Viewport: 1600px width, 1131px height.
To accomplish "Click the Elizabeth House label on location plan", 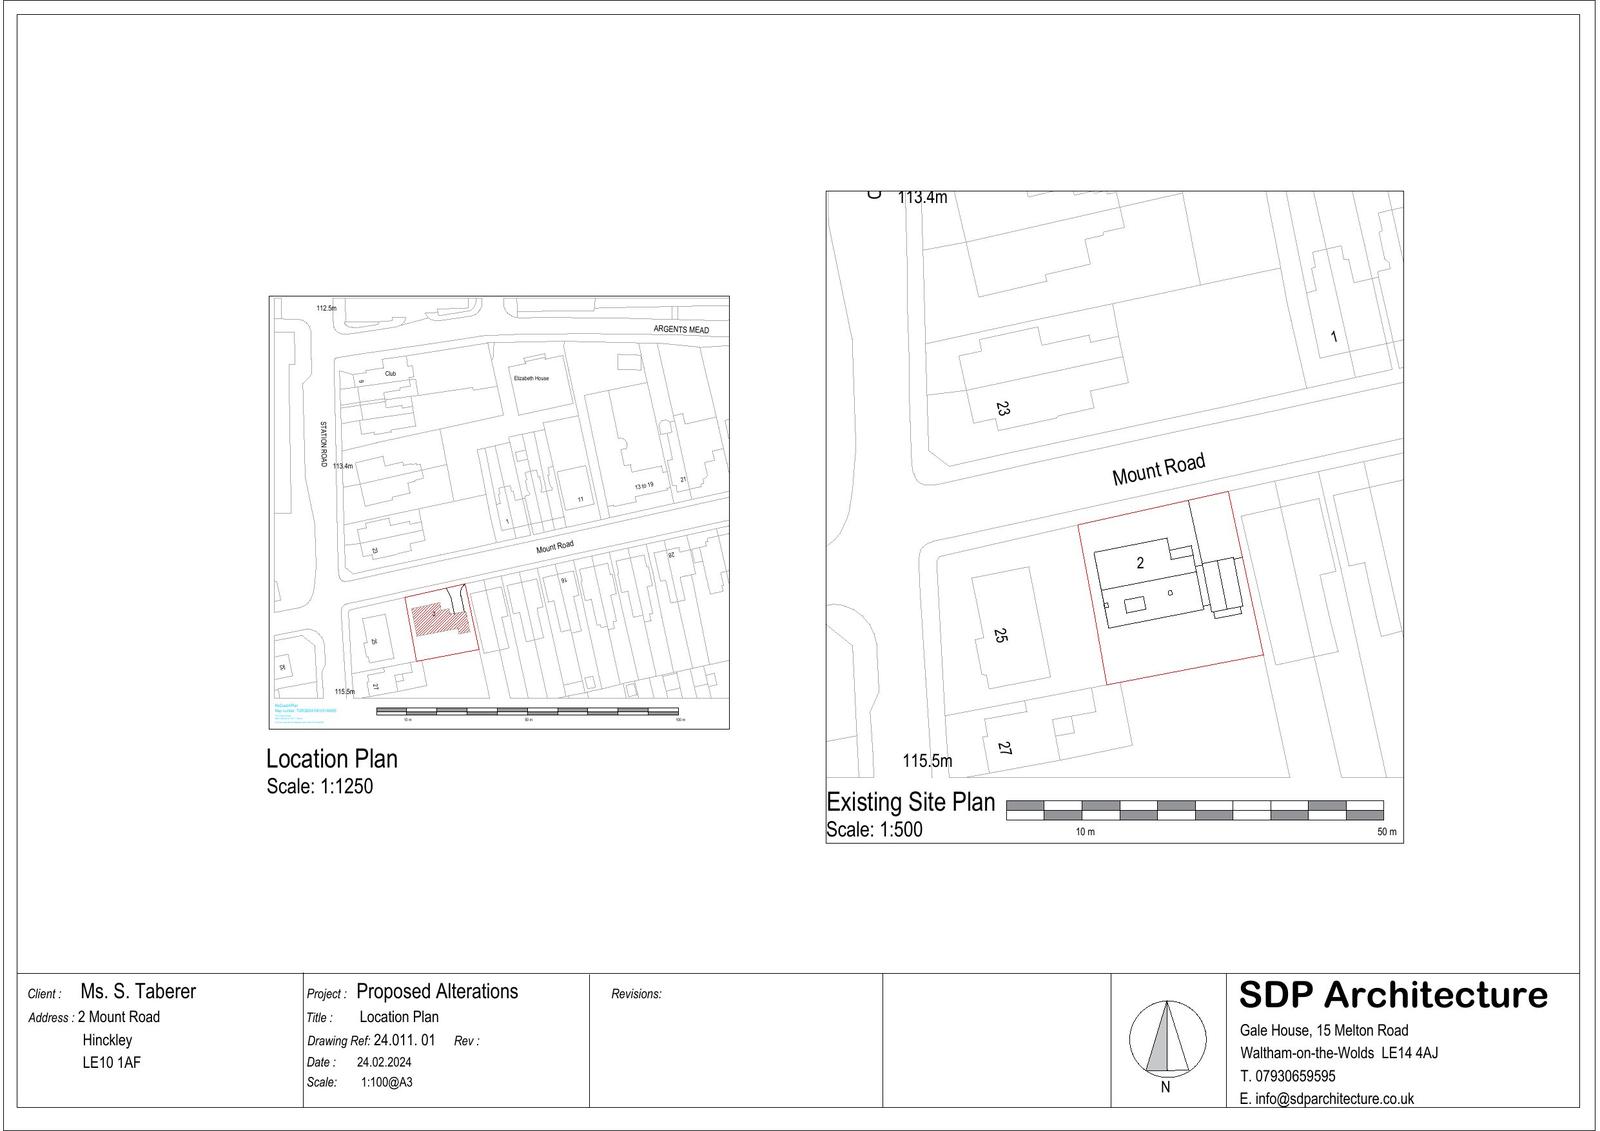I will point(531,379).
